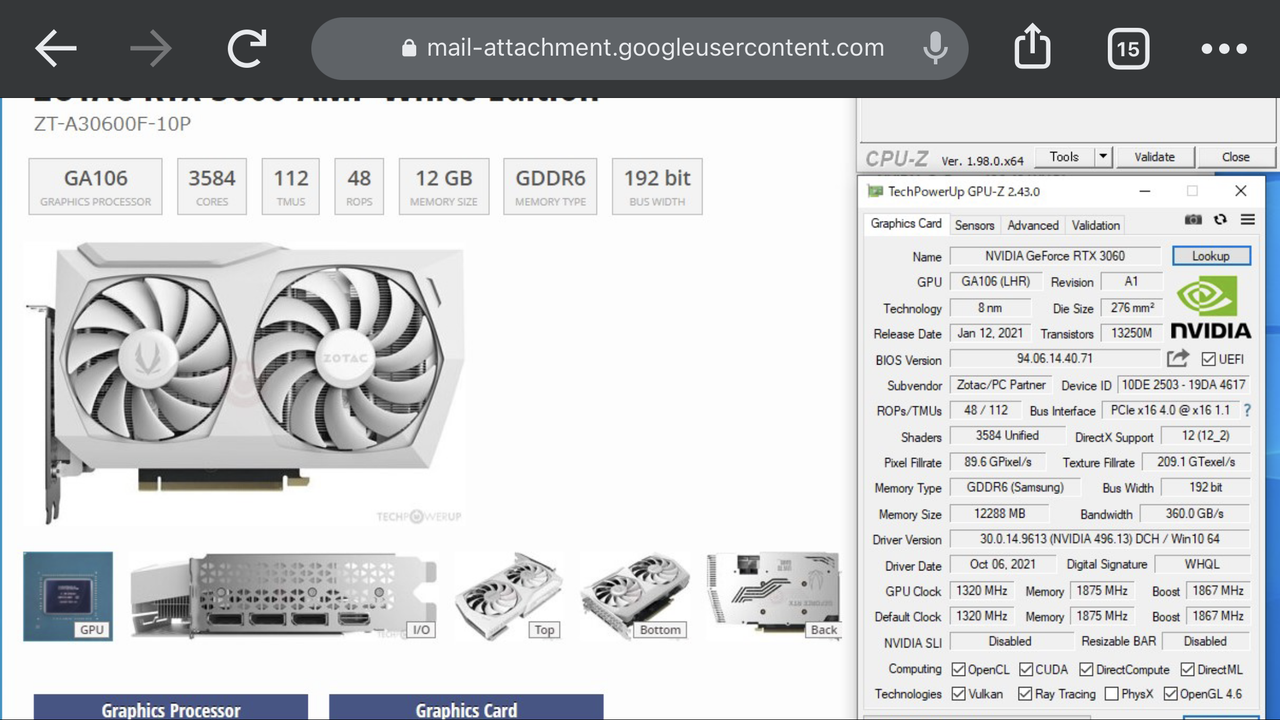This screenshot has width=1280, height=720.
Task: Click the BIOS export share icon
Action: click(x=1178, y=358)
